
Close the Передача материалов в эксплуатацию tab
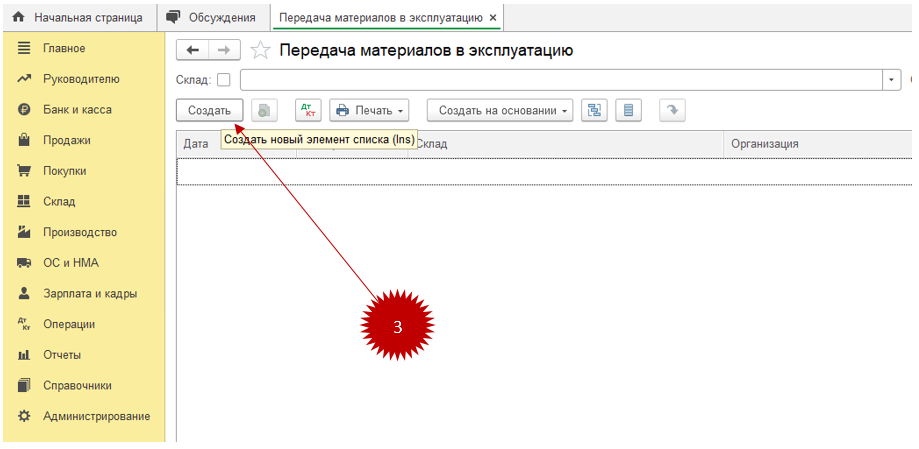coord(493,18)
